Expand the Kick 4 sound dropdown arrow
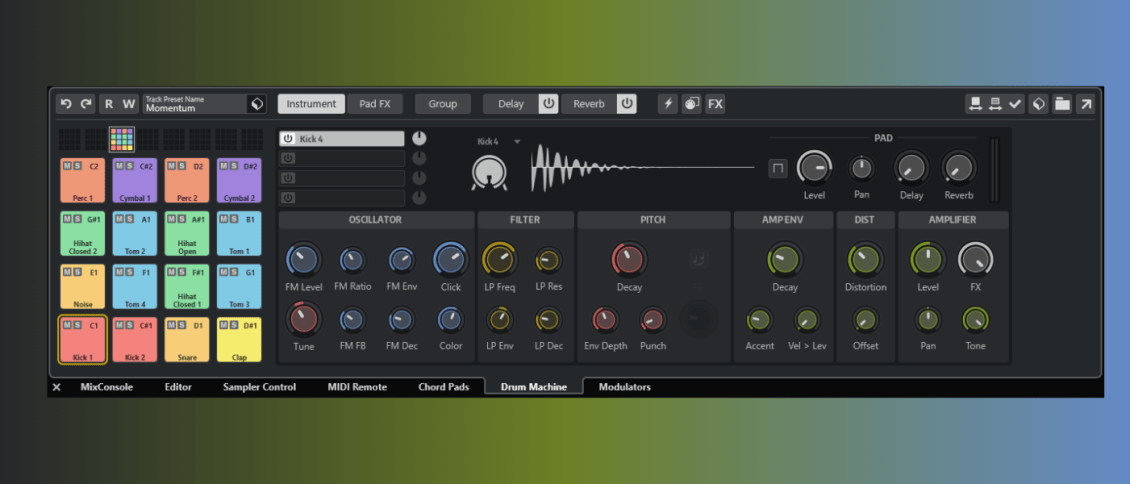Viewport: 1130px width, 484px height. pyautogui.click(x=517, y=142)
